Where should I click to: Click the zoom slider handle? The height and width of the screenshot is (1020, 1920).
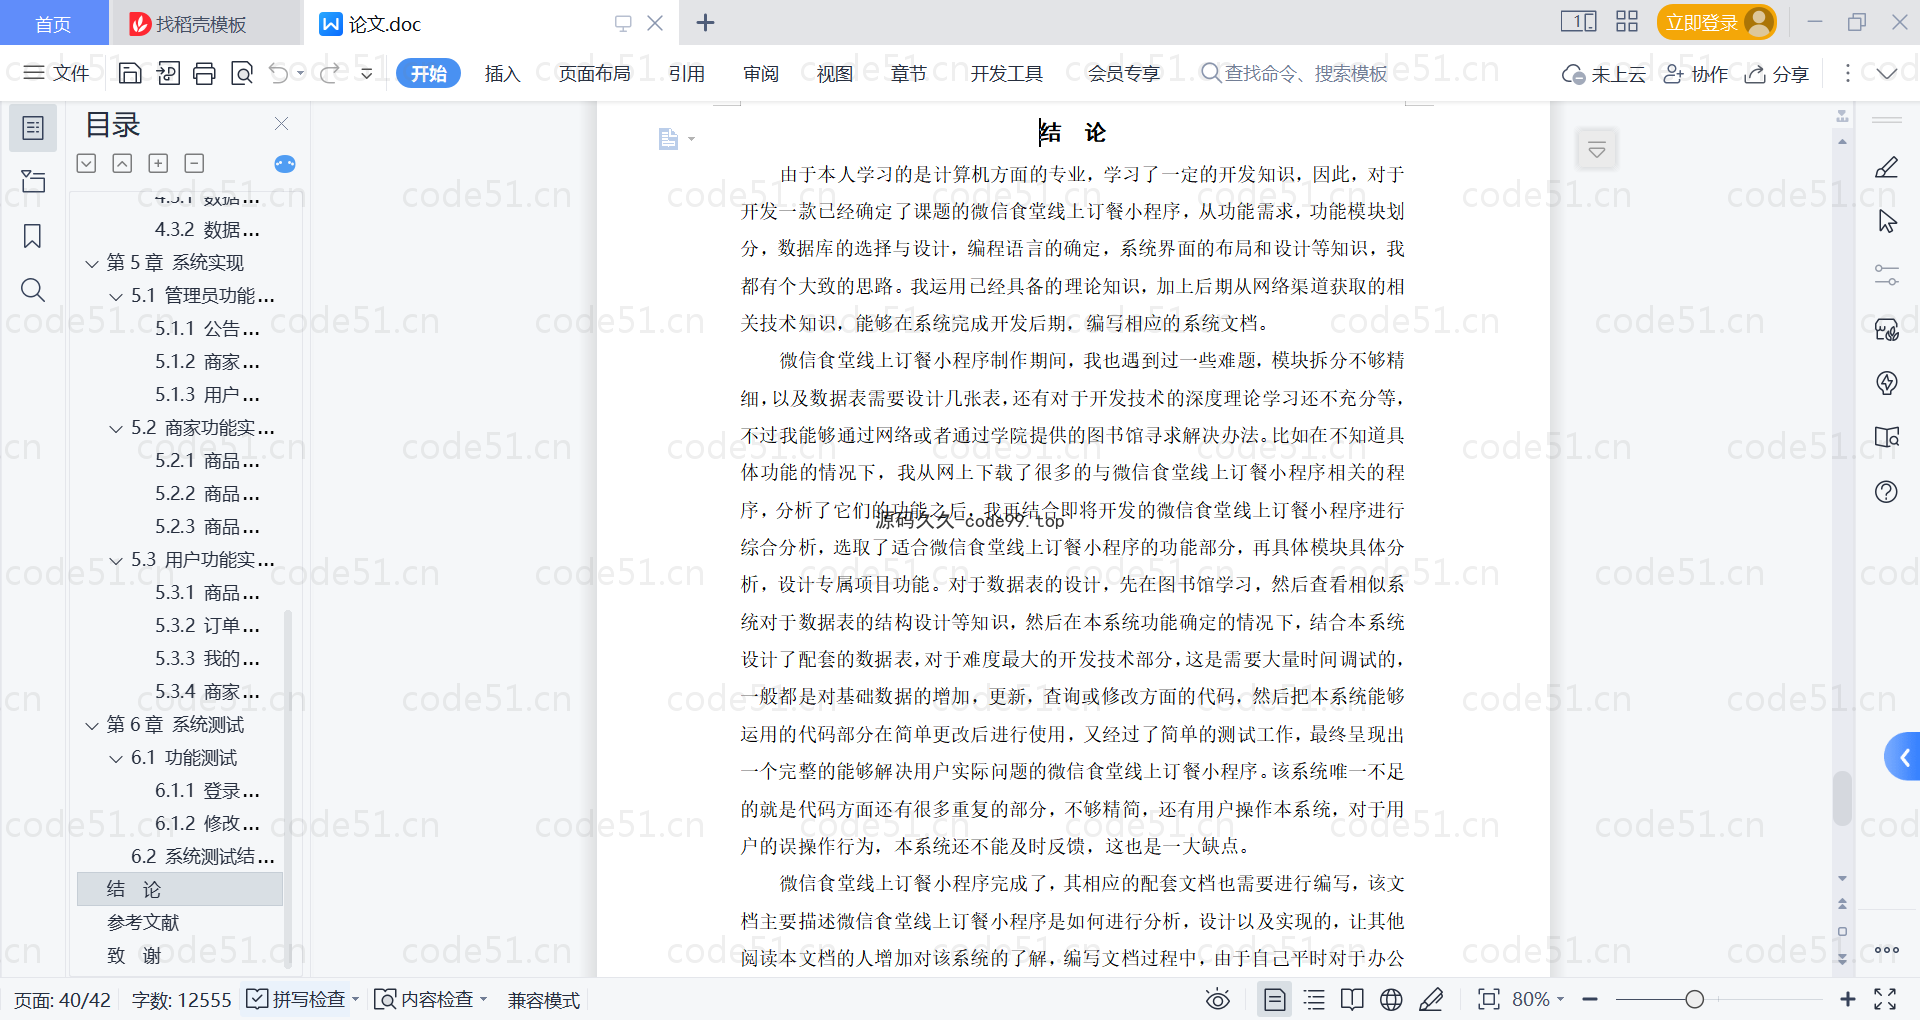1694,999
